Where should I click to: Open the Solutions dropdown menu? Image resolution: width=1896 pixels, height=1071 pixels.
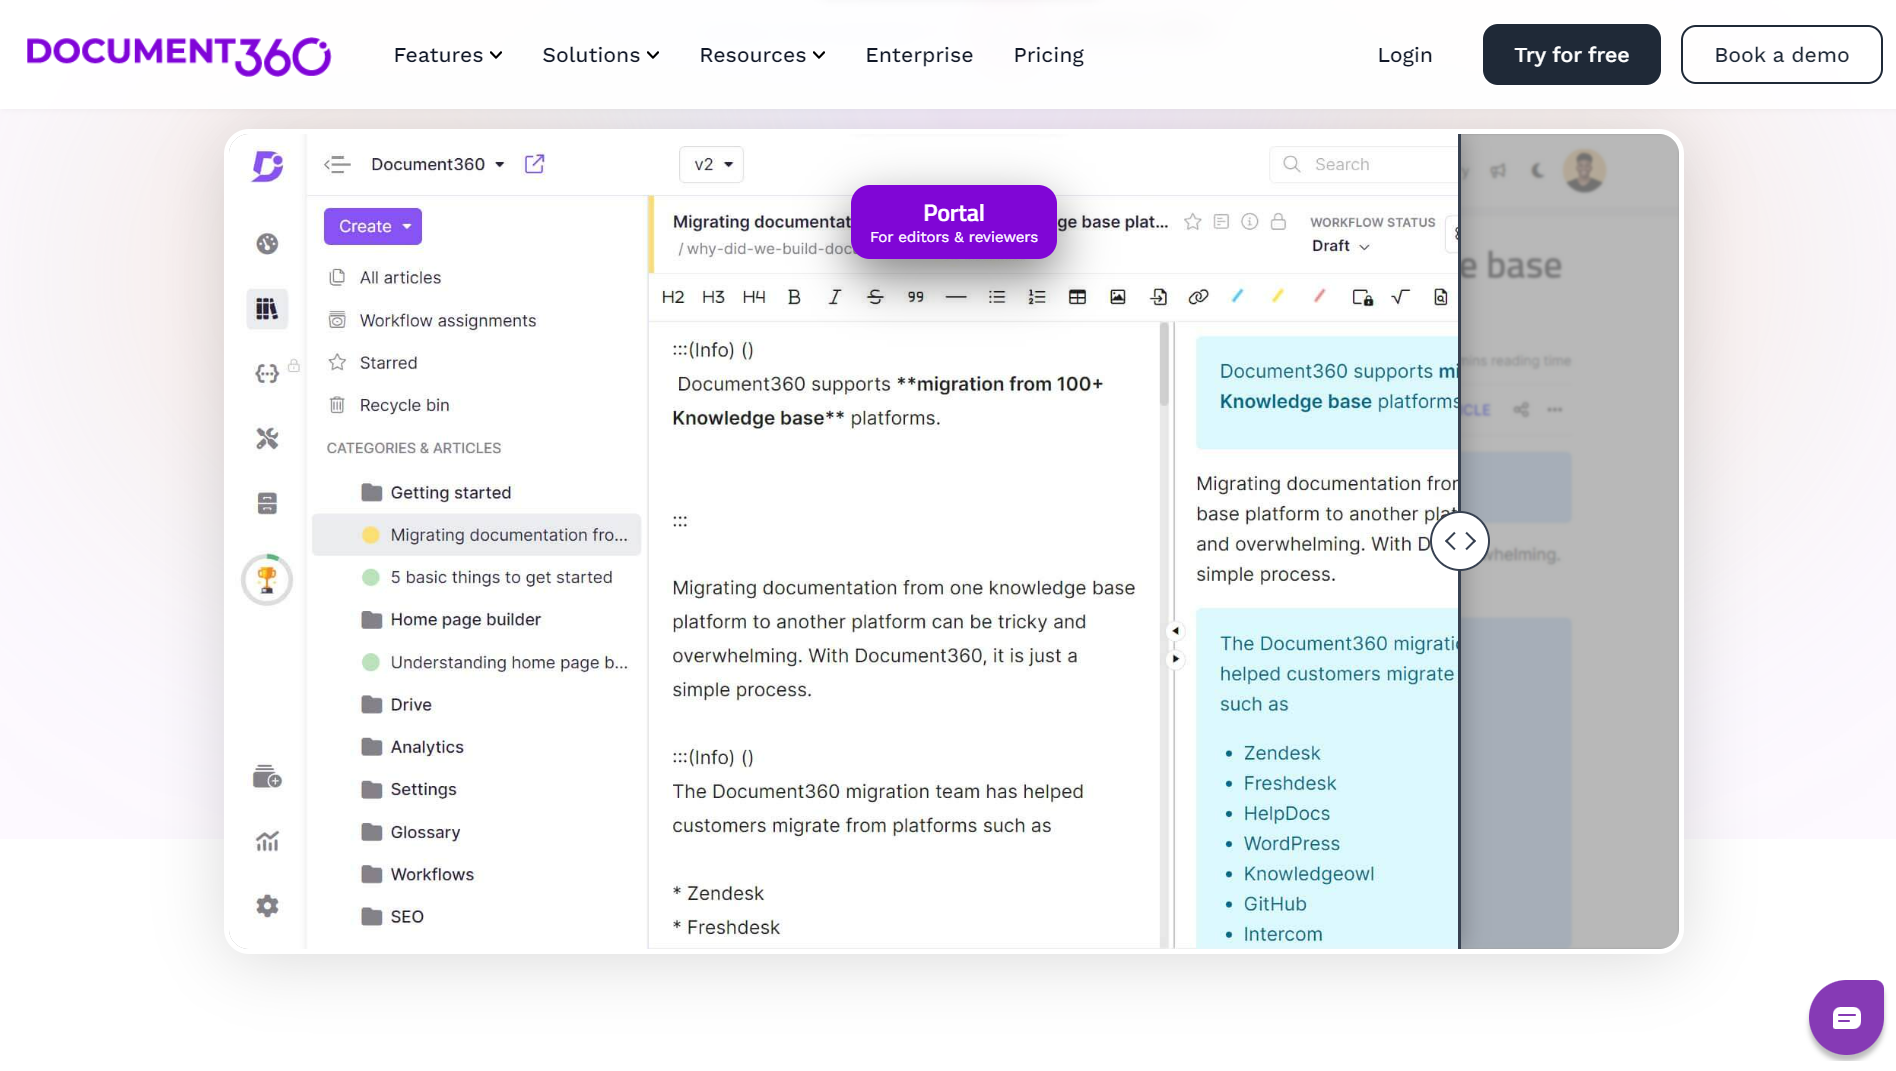coord(601,55)
